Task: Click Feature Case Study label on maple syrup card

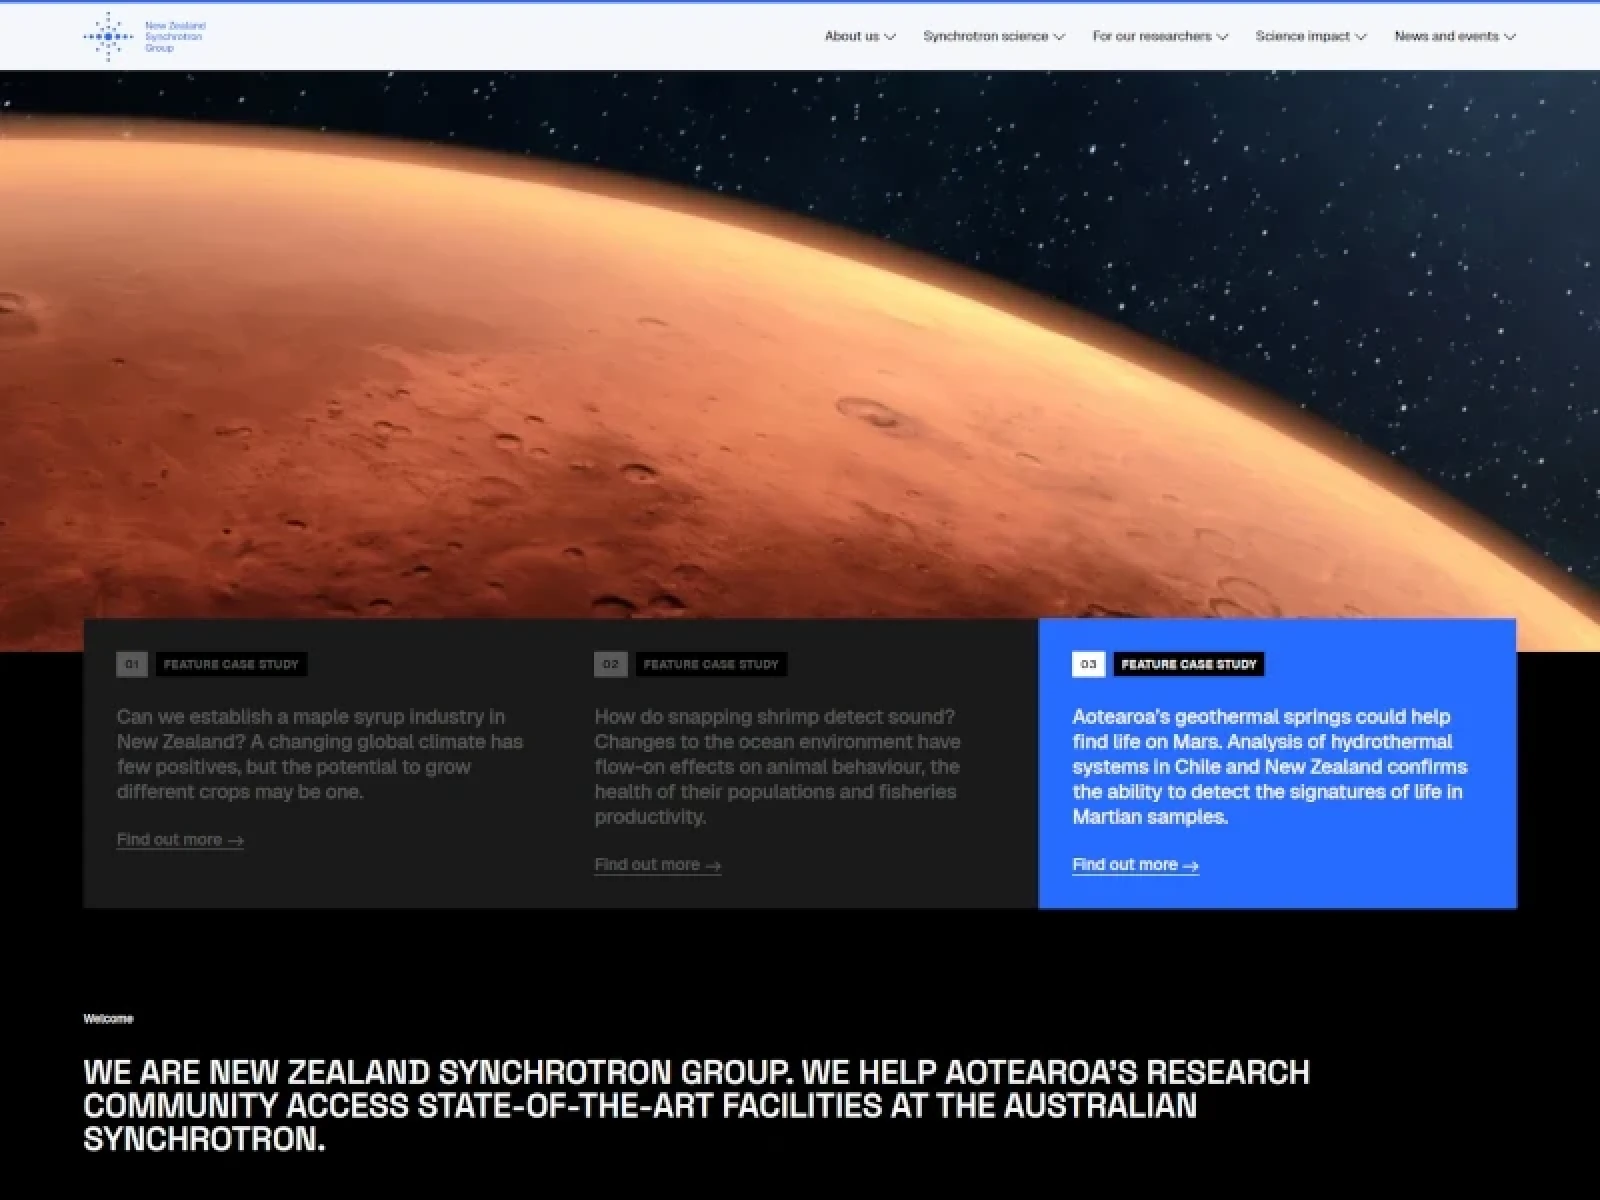Action: pos(231,664)
